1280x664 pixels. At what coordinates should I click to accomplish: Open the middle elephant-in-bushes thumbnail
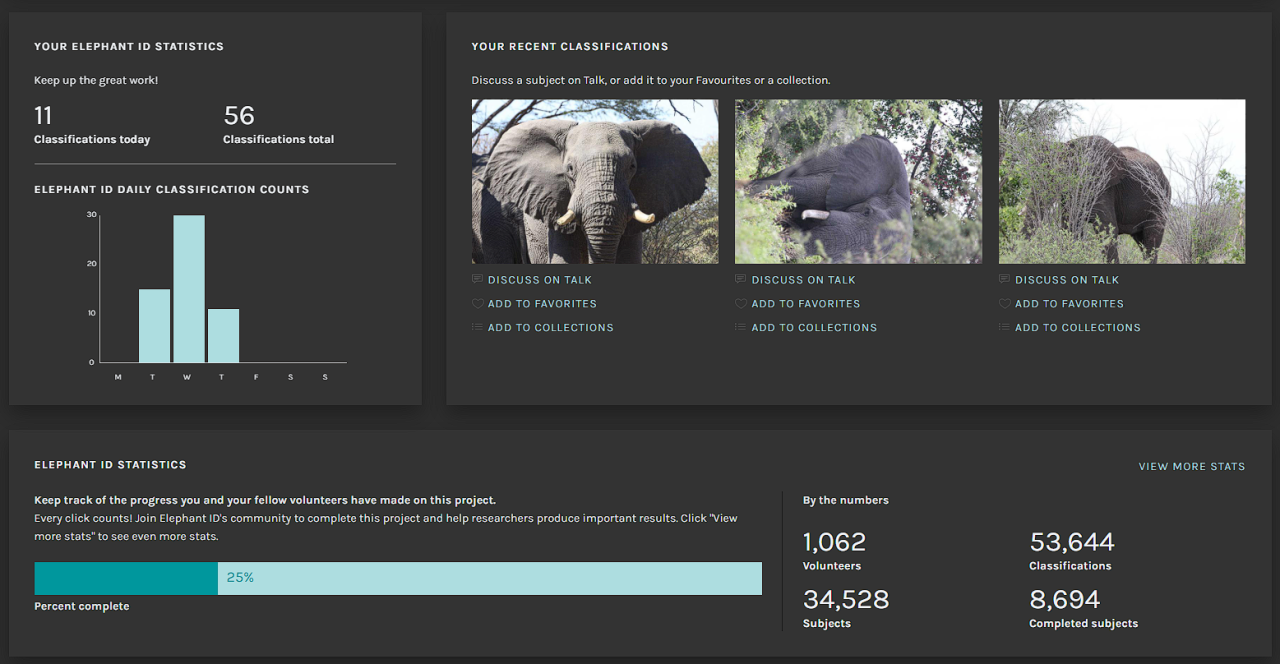click(858, 181)
